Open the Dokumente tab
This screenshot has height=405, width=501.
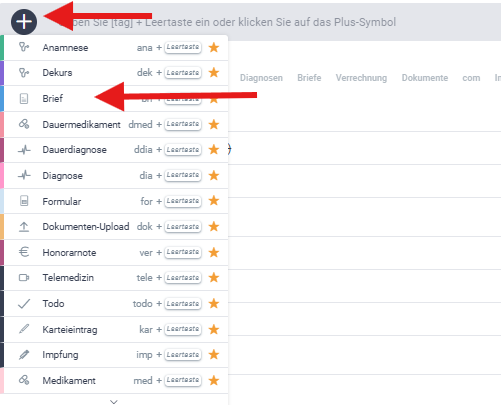[x=425, y=78]
